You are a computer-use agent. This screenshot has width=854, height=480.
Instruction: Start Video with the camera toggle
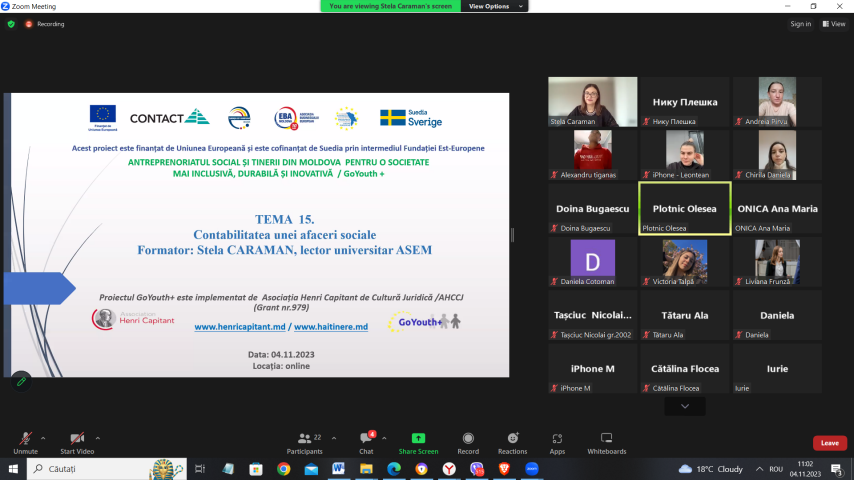tap(77, 443)
